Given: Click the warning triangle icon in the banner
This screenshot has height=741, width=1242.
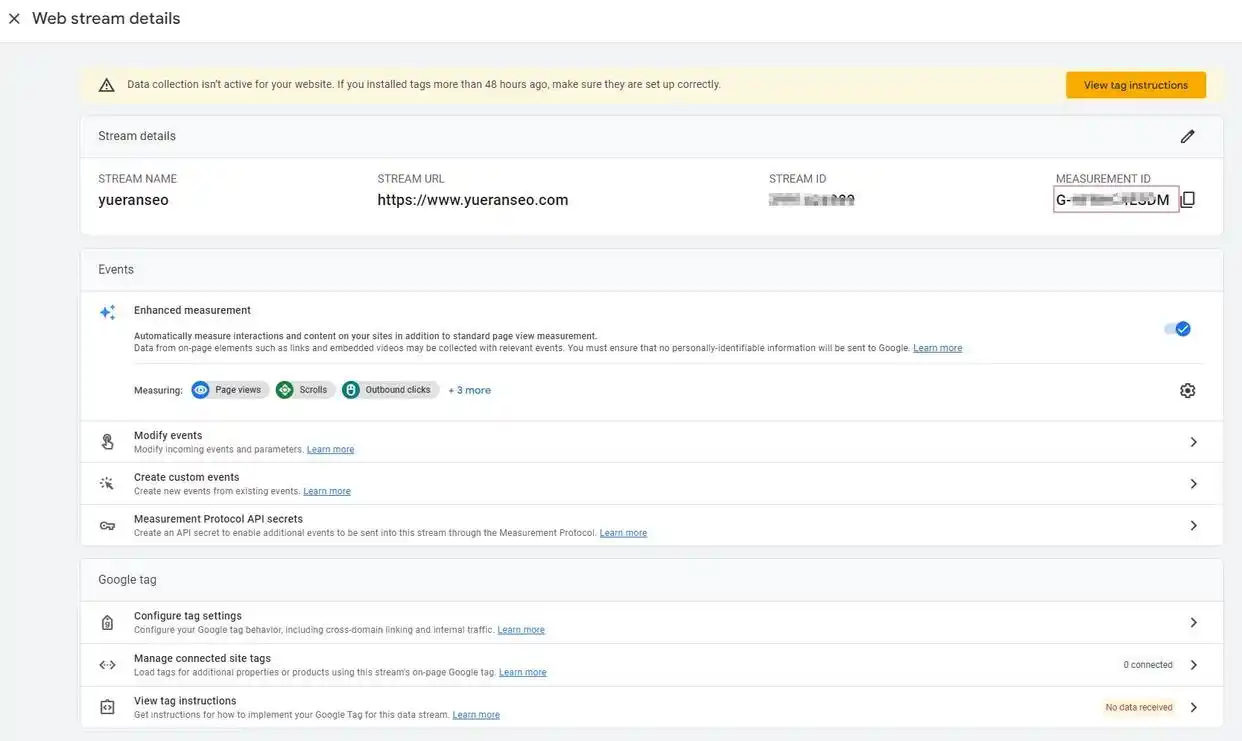Looking at the screenshot, I should 107,85.
